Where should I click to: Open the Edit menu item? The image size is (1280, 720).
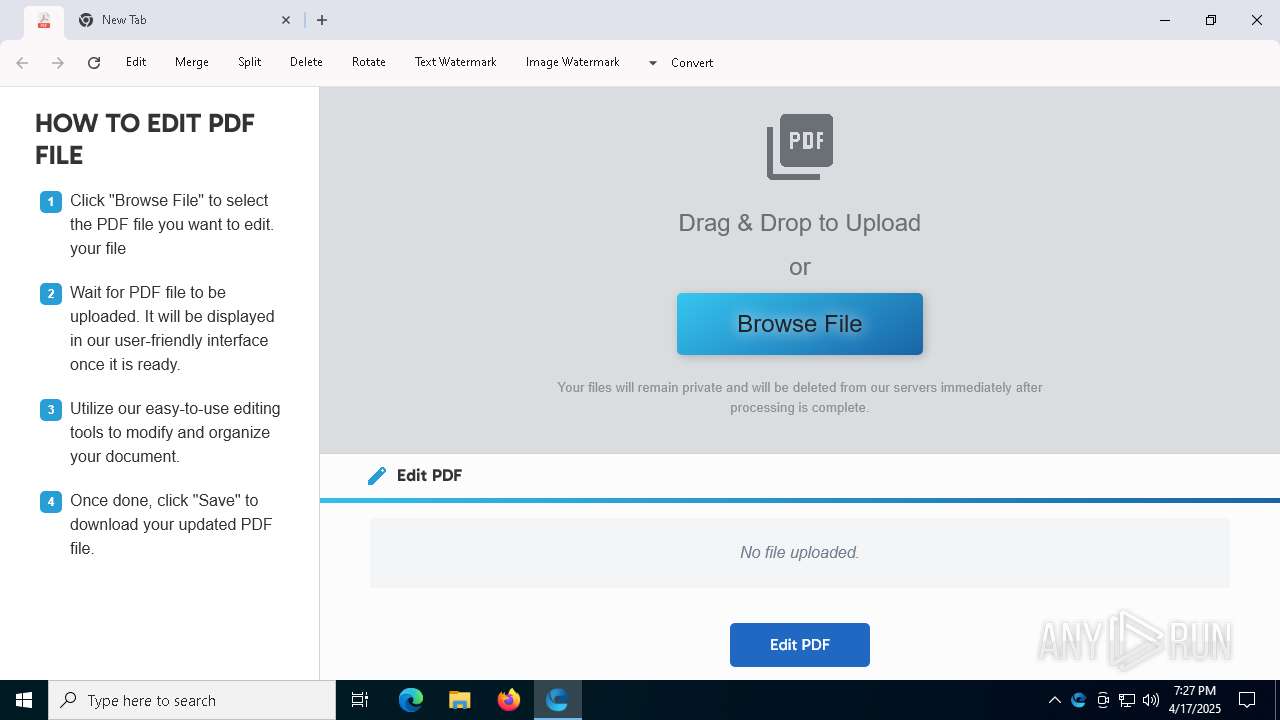coord(136,62)
